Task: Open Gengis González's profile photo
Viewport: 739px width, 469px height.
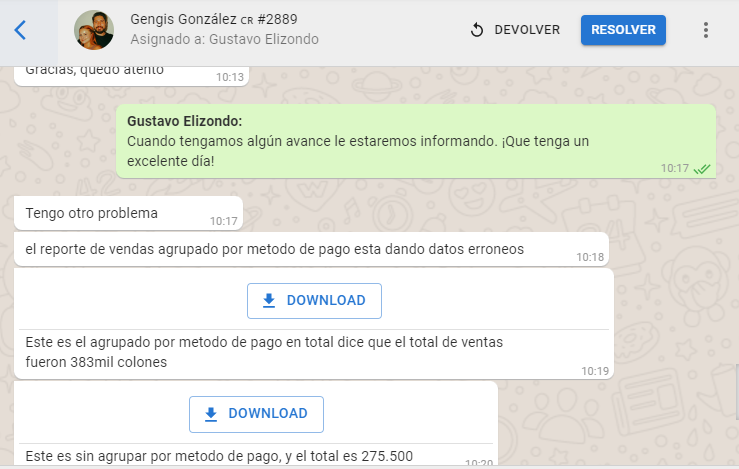Action: (94, 30)
